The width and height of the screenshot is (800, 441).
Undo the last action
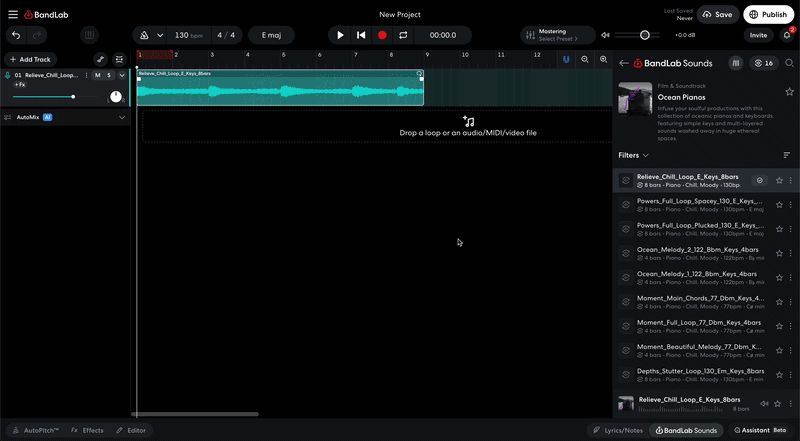click(x=16, y=35)
